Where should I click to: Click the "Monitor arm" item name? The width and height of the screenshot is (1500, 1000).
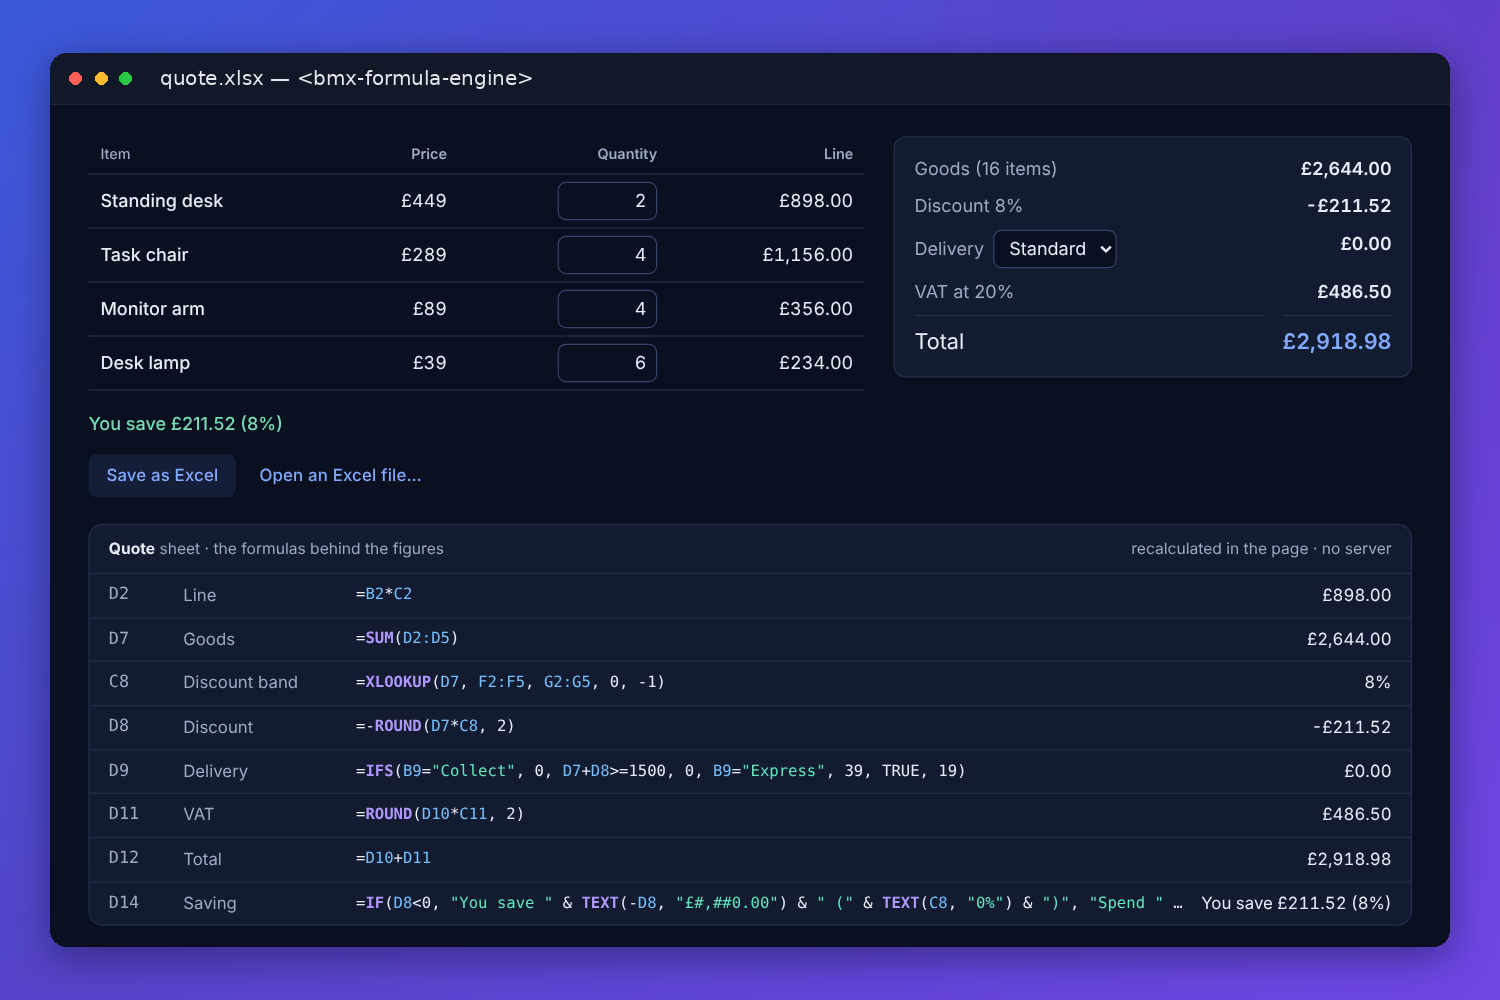coord(152,309)
